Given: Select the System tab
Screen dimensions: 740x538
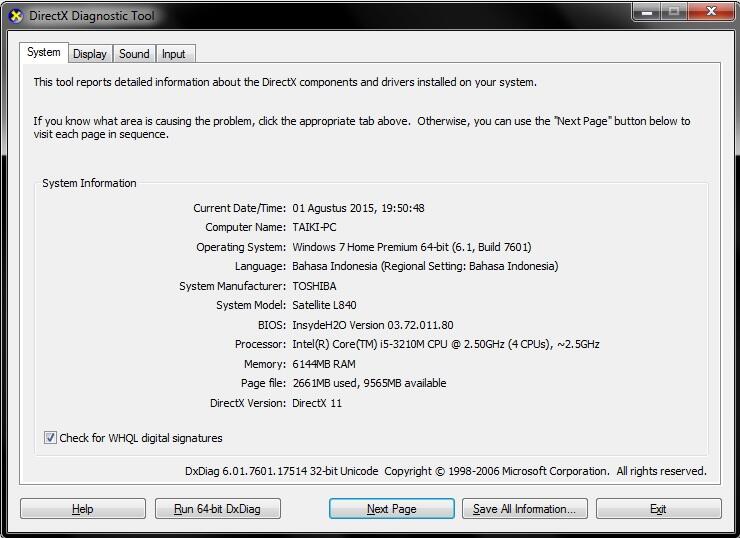Looking at the screenshot, I should coord(44,52).
